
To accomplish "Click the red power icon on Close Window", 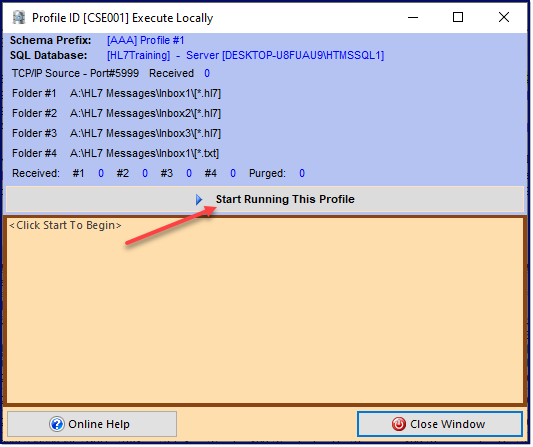I will 399,425.
